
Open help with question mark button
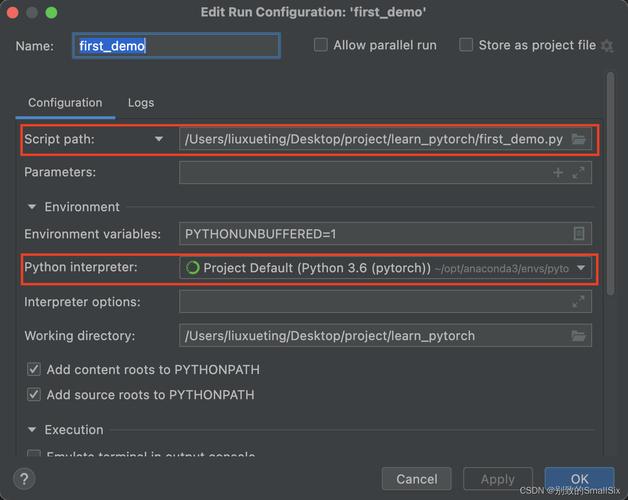pos(24,478)
